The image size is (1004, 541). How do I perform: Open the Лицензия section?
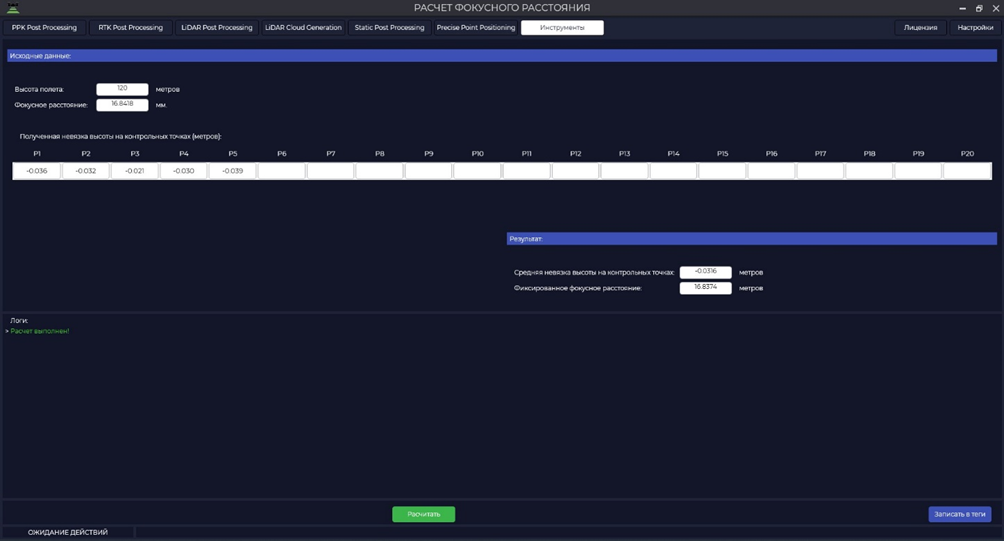(x=921, y=28)
